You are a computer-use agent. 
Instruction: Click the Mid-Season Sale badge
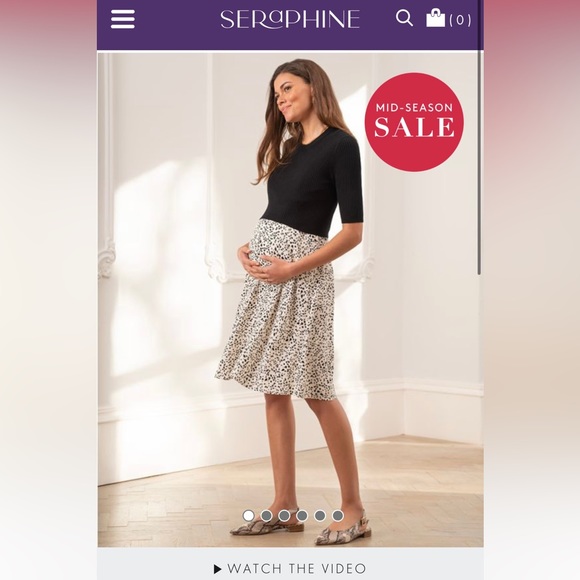tap(414, 122)
